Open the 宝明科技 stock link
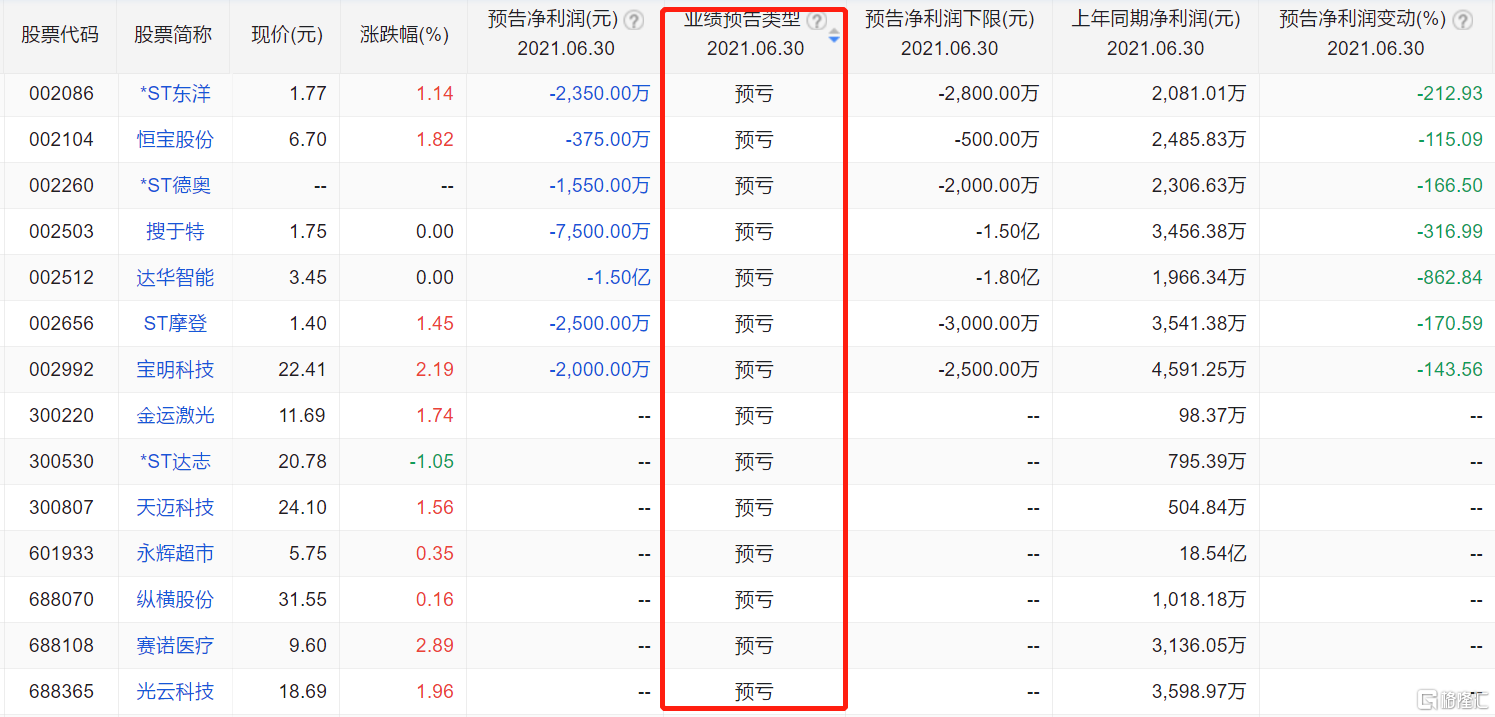Screen dimensions: 1495x717 (x=175, y=370)
